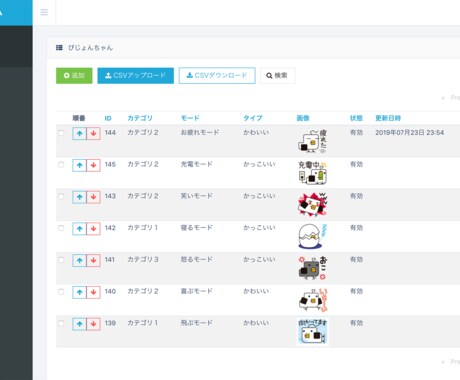This screenshot has height=380, width=460.
Task: Click the 怒るモード cell in row 141
Action: point(197,259)
